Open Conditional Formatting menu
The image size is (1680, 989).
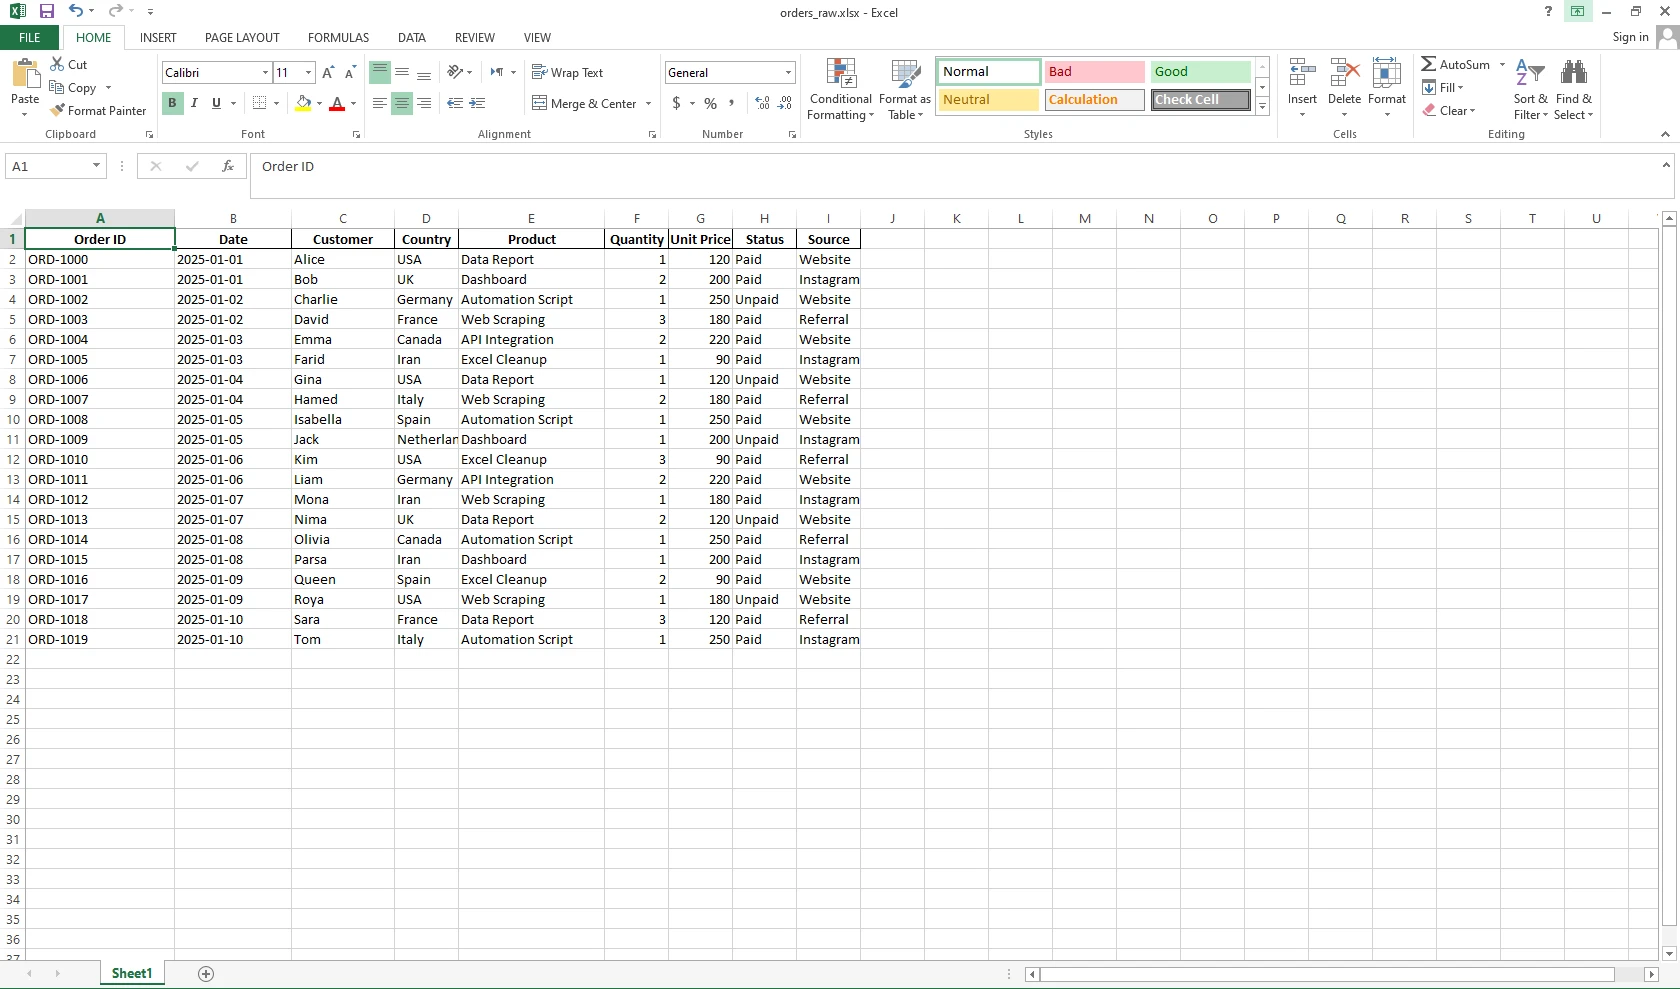click(x=840, y=89)
